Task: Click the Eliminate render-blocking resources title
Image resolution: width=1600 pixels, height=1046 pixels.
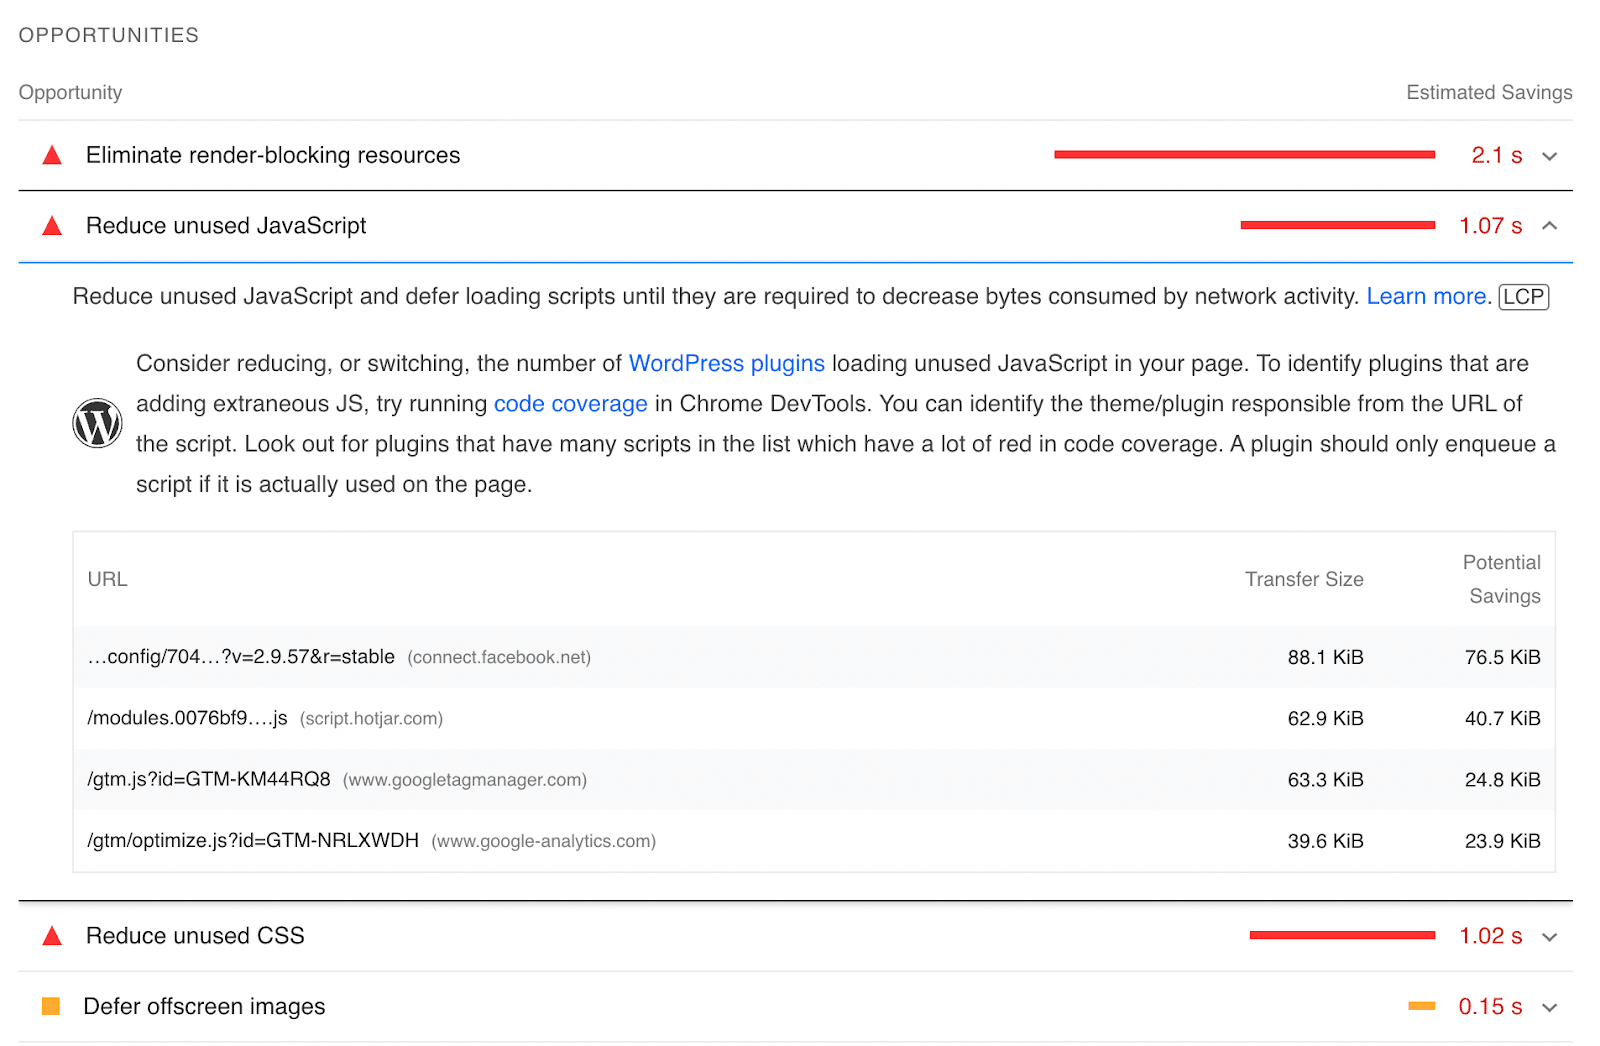Action: tap(273, 155)
